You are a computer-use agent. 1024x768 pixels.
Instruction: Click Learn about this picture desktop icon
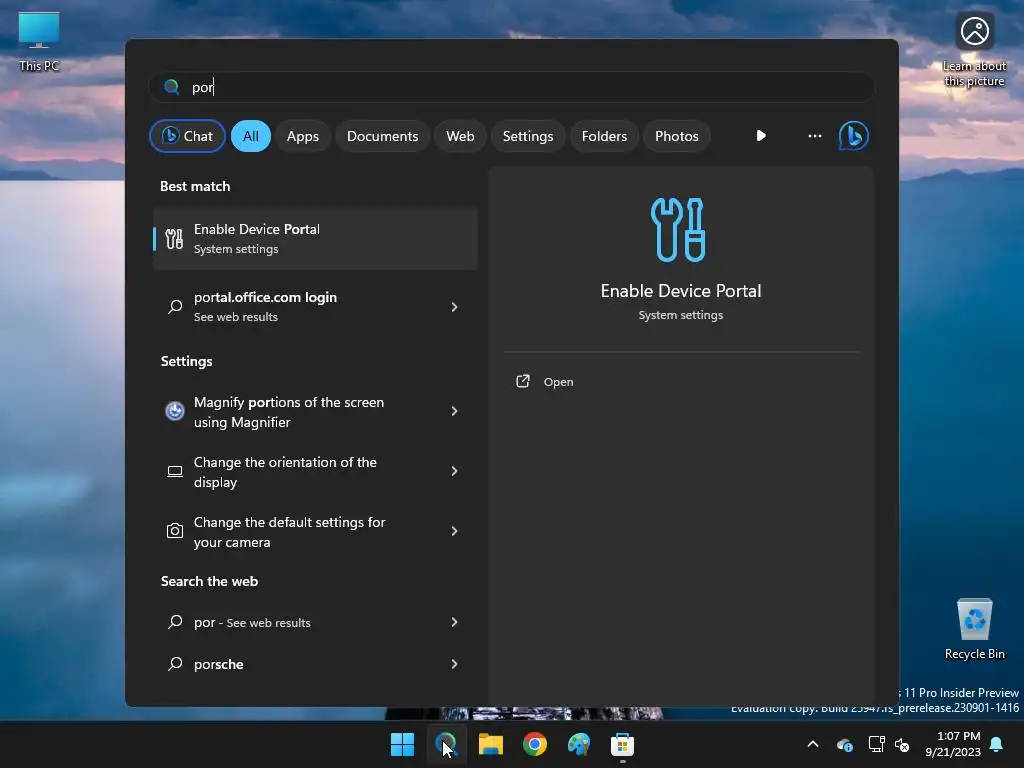tap(974, 49)
